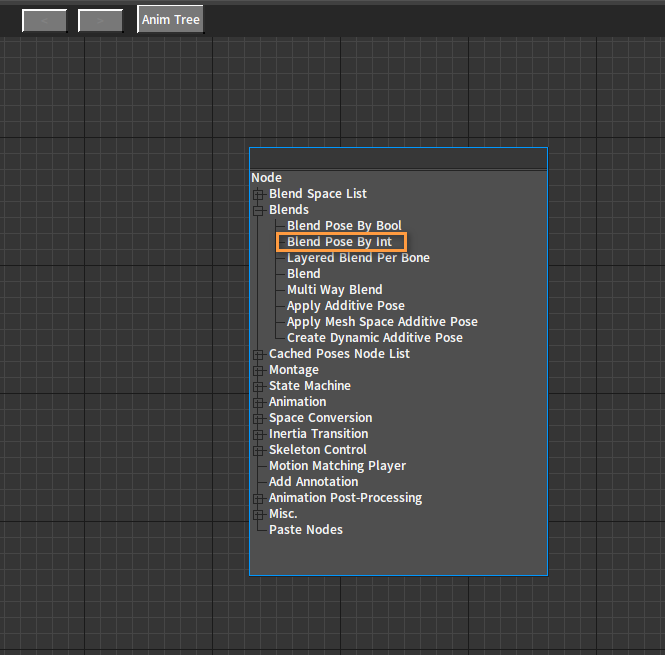Choose Create Dynamic Additive Pose
The height and width of the screenshot is (655, 665).
click(374, 338)
